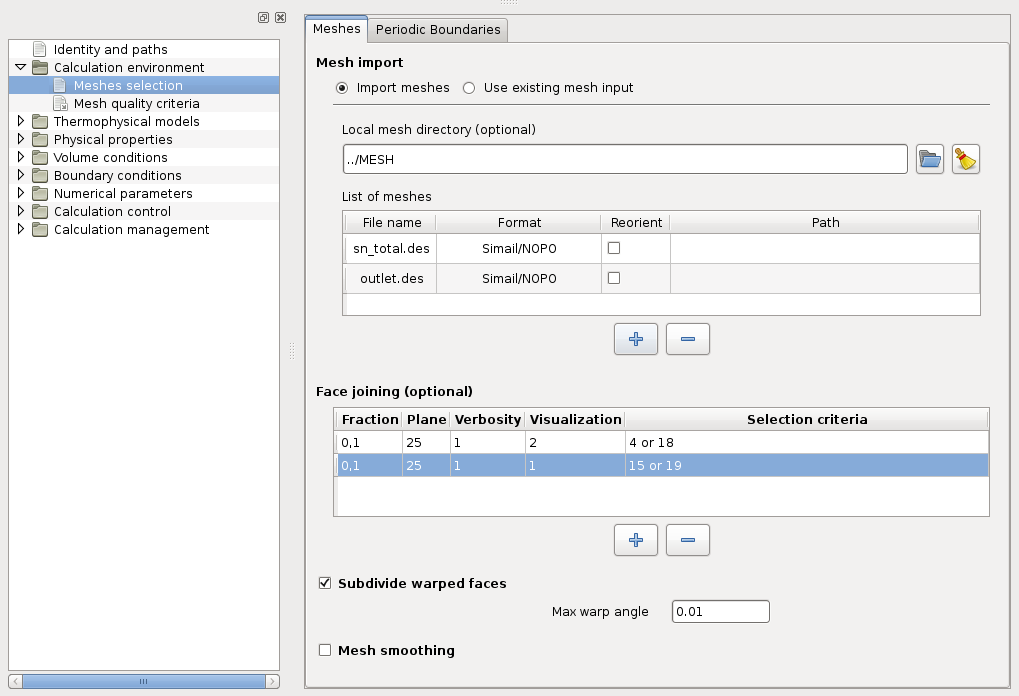Open Identity and paths in the tree

coord(110,49)
